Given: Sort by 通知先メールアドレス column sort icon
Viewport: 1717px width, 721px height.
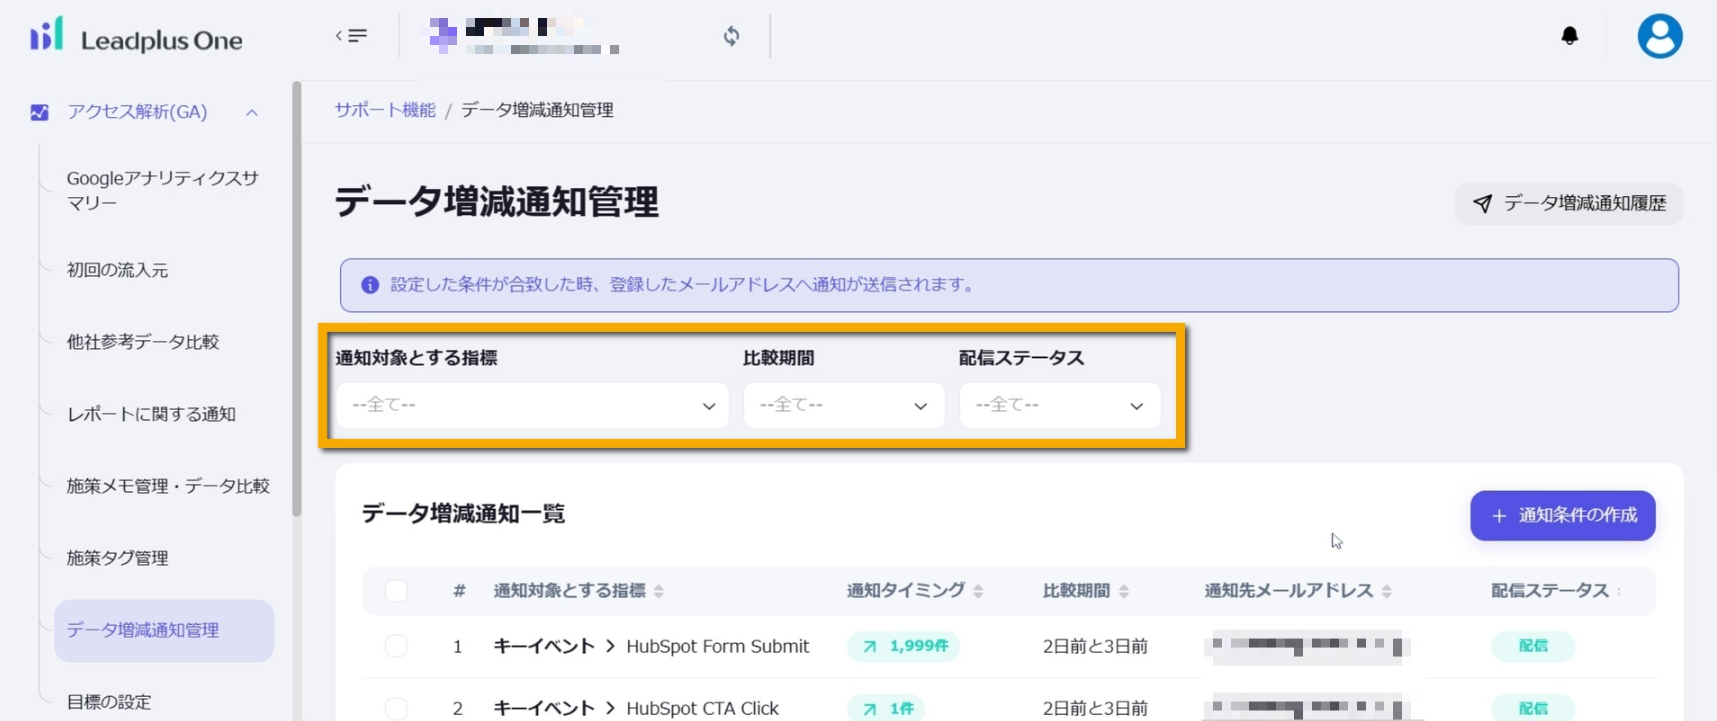Looking at the screenshot, I should tap(1386, 592).
